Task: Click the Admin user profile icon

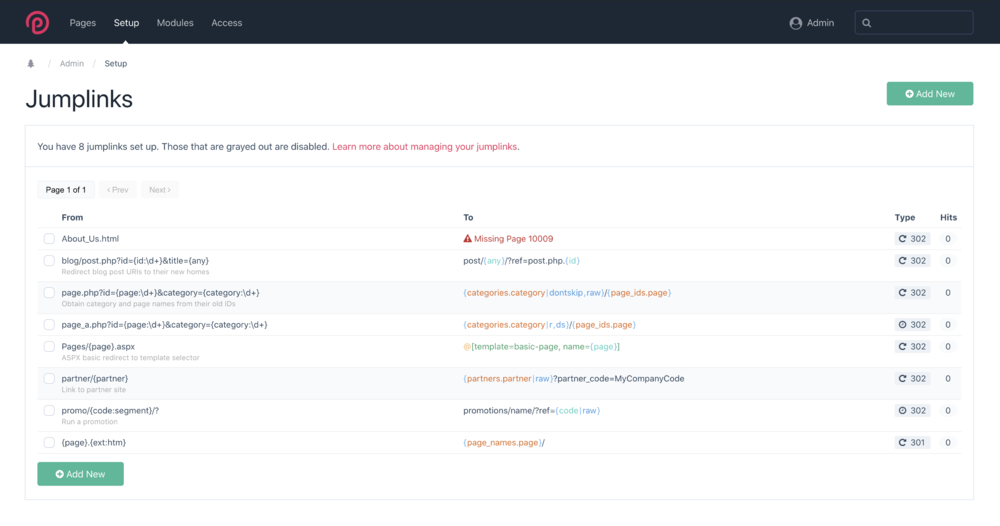Action: pyautogui.click(x=796, y=23)
